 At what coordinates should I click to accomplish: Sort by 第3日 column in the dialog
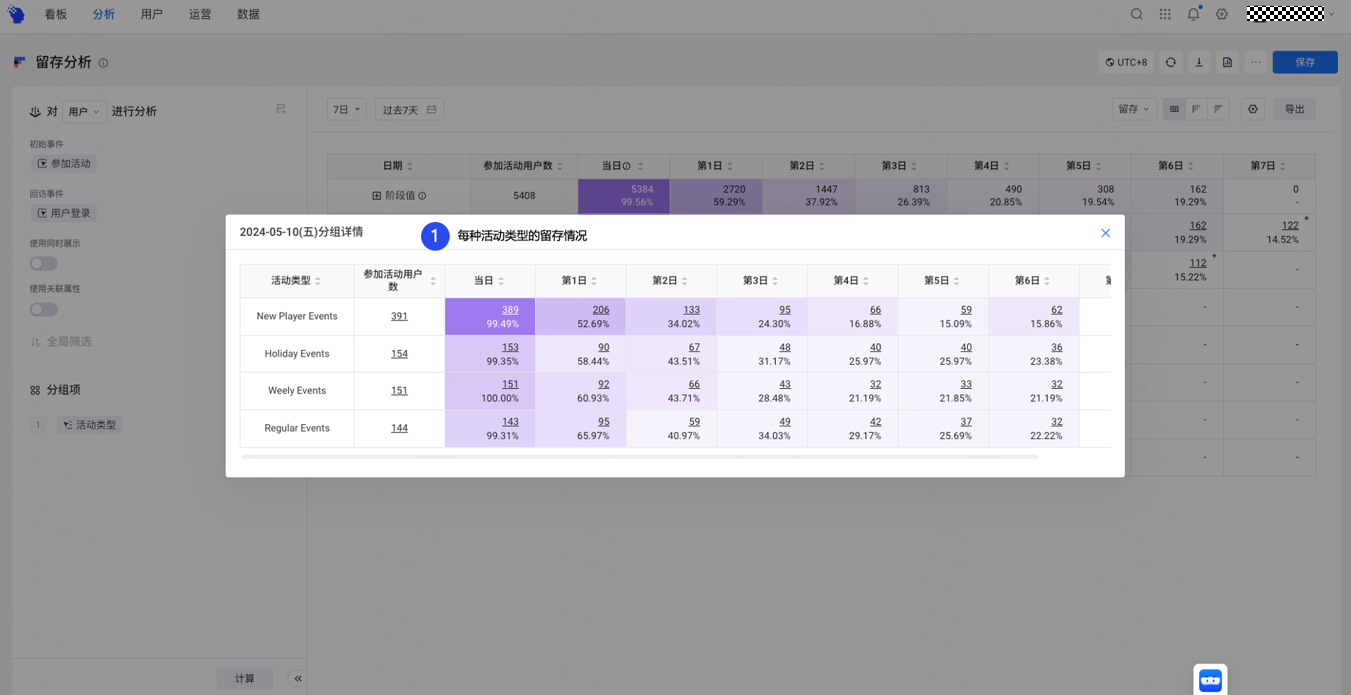click(775, 281)
